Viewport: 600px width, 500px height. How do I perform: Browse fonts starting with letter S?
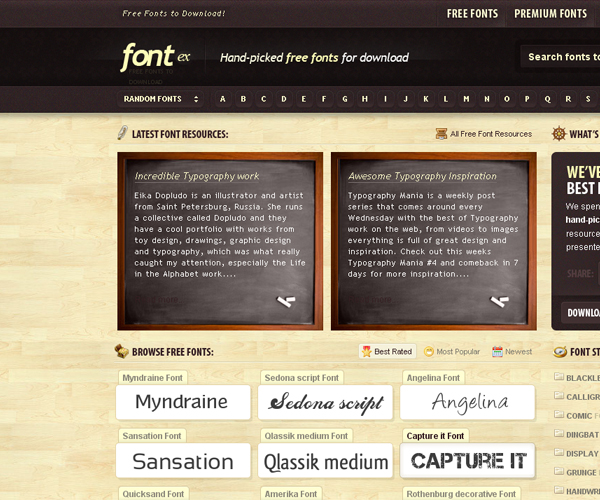point(588,99)
